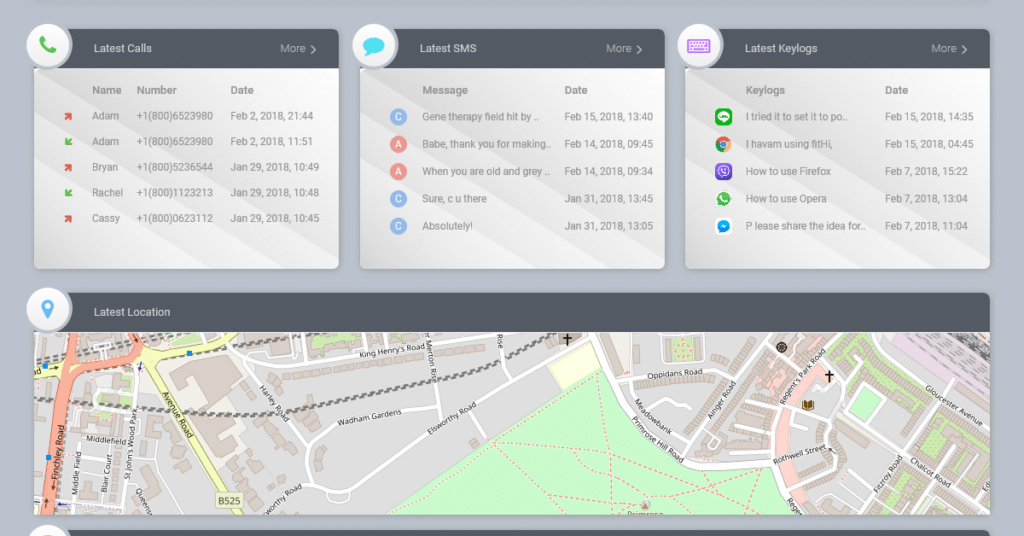
Task: Click the WhatsApp icon beside How to use Opera
Action: pyautogui.click(x=723, y=199)
